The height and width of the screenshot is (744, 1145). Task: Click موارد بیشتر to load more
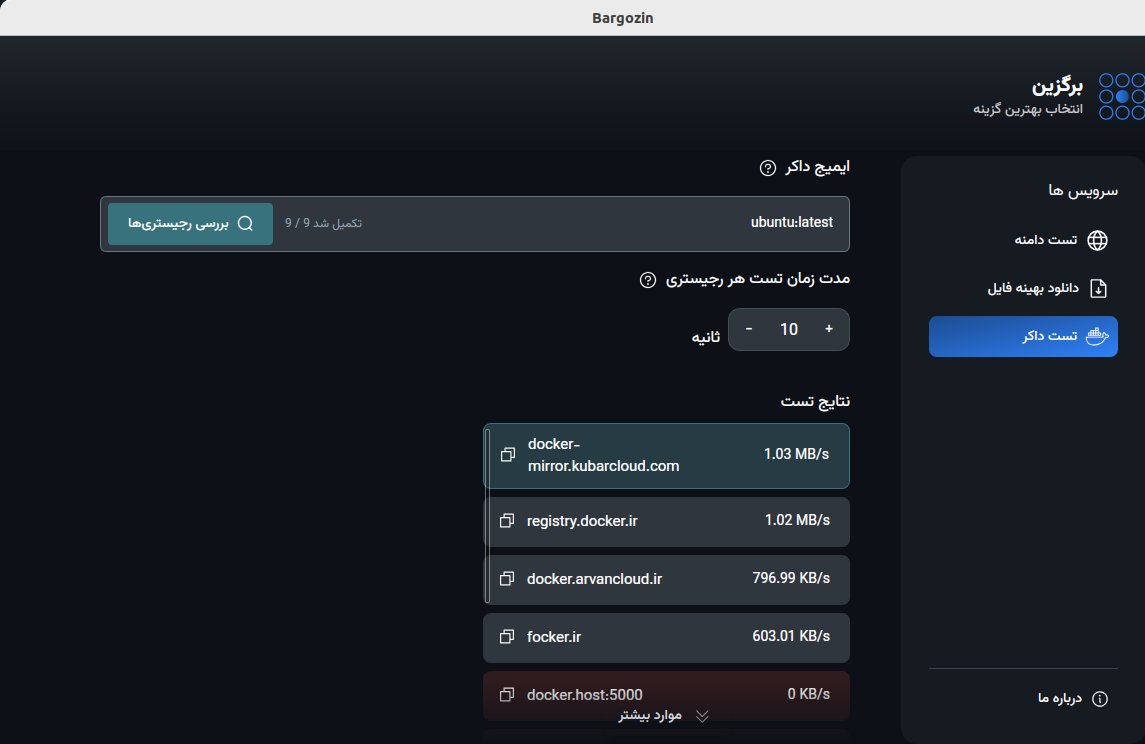[x=650, y=716]
